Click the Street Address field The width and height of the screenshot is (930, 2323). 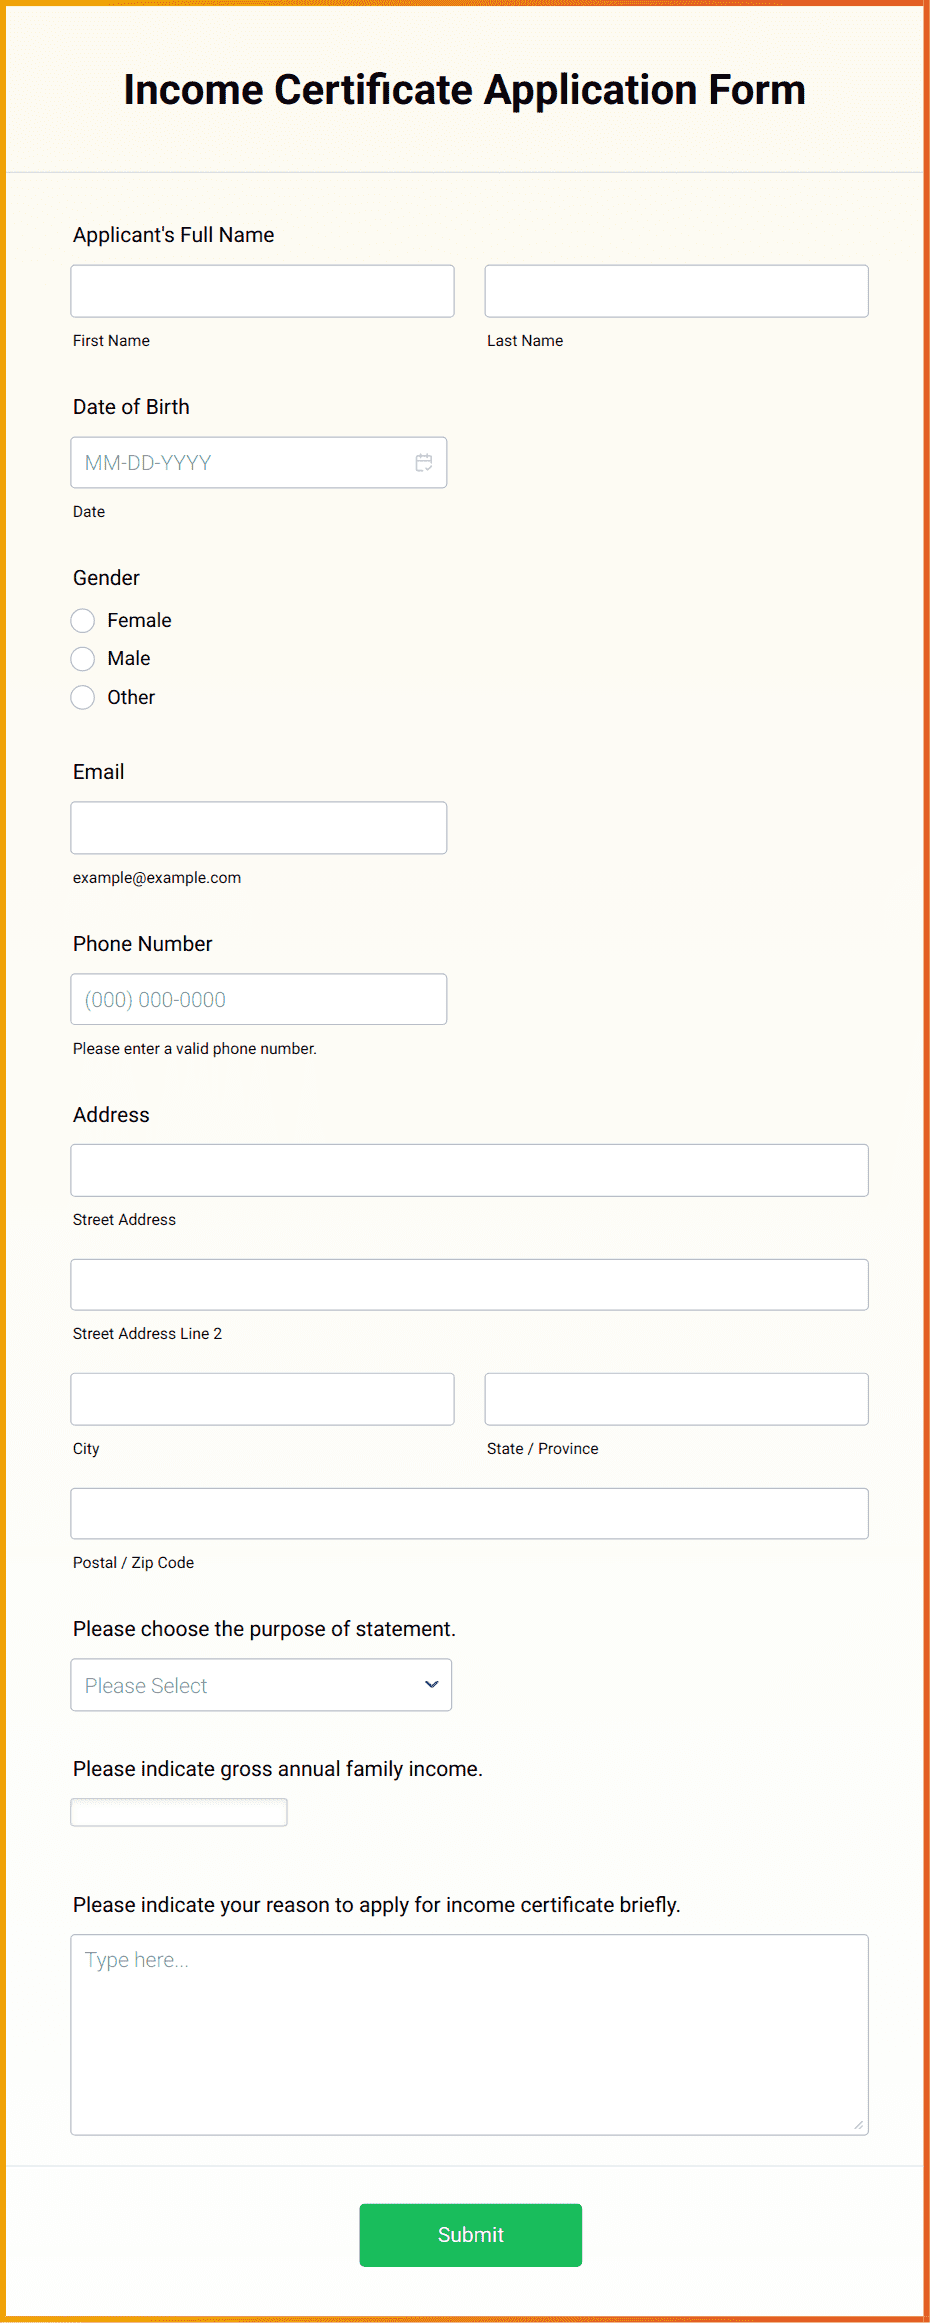coord(470,1169)
